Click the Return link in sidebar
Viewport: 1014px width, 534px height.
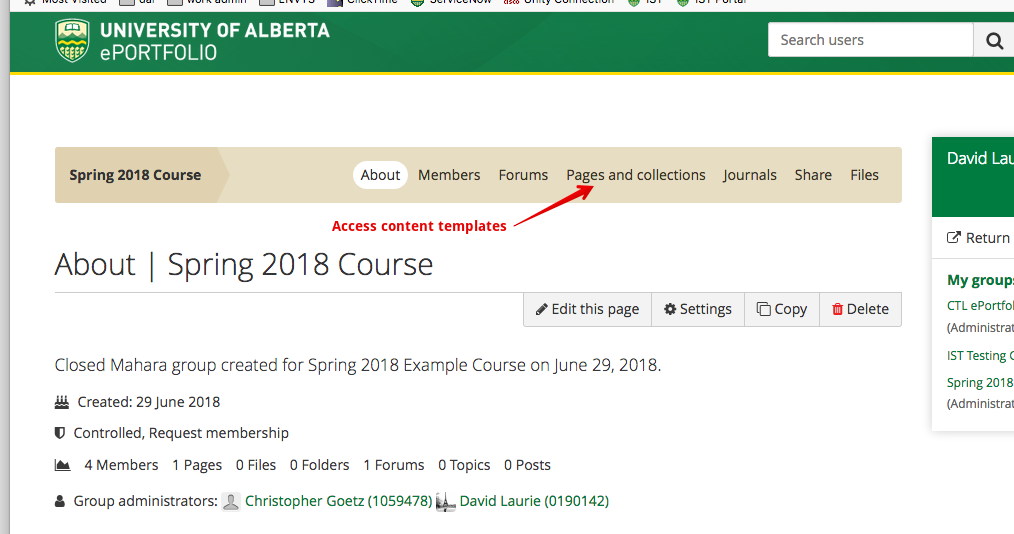tap(987, 238)
